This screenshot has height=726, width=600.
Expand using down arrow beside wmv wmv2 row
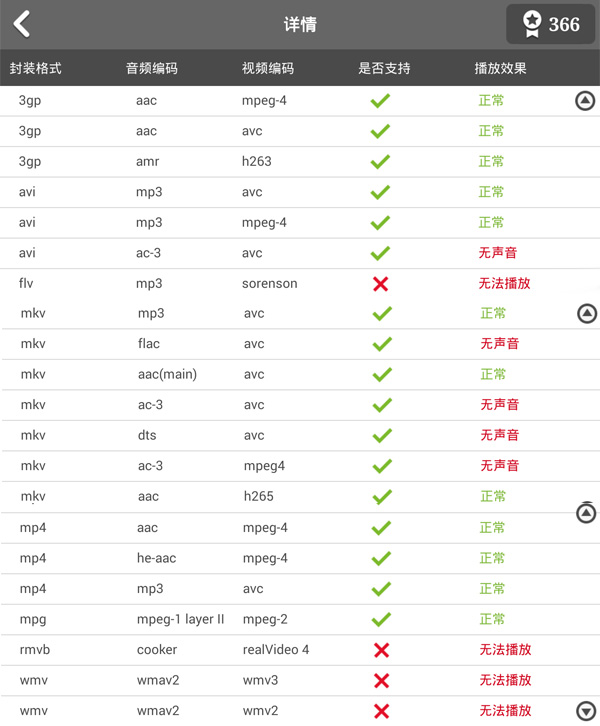click(x=586, y=711)
